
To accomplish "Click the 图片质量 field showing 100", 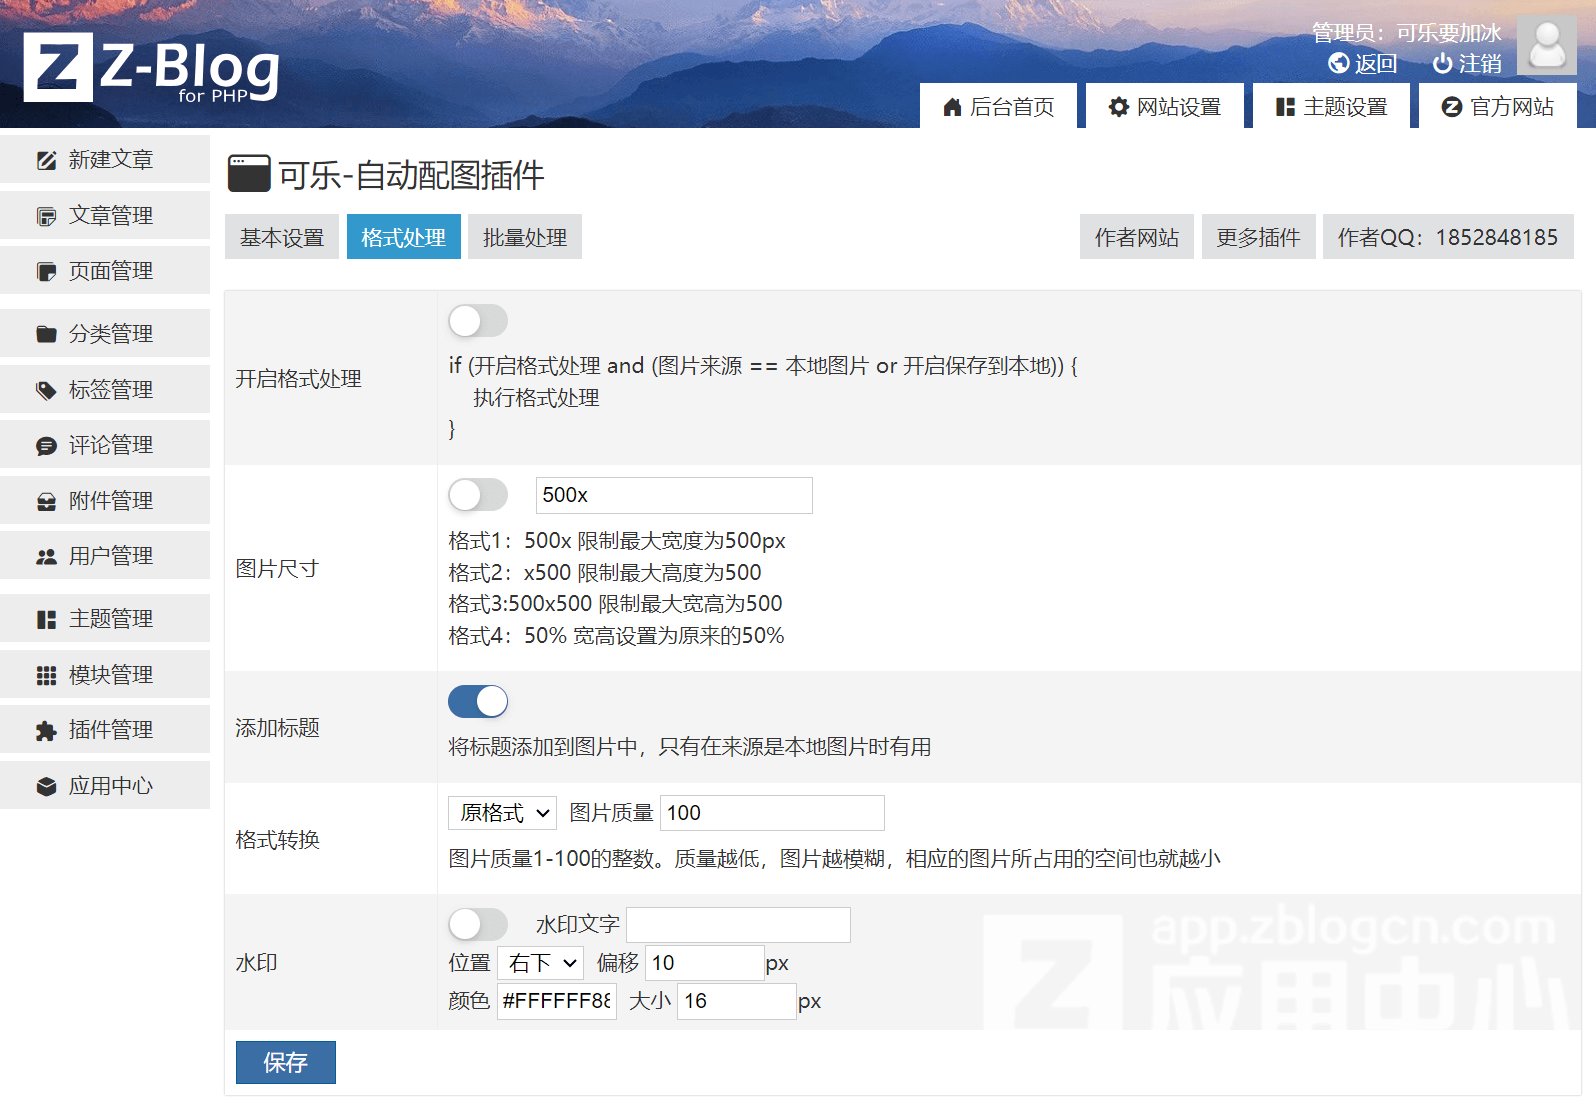I will tap(772, 813).
